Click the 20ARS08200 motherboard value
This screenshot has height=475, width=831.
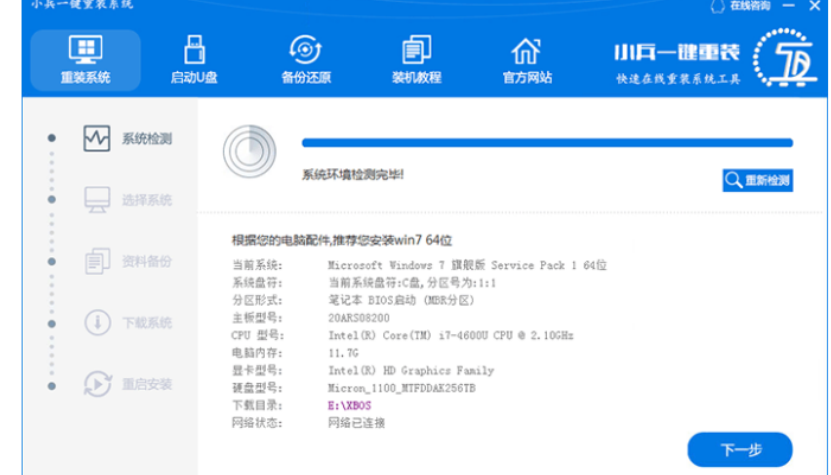(359, 318)
